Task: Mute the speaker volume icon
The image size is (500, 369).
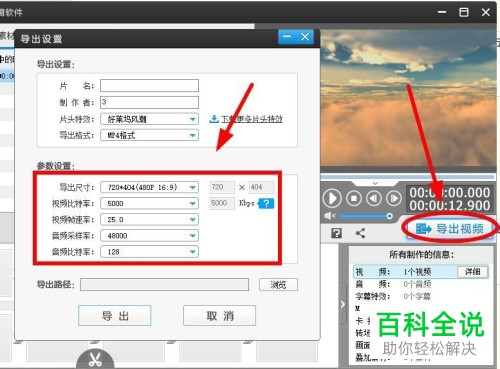Action: coord(329,216)
